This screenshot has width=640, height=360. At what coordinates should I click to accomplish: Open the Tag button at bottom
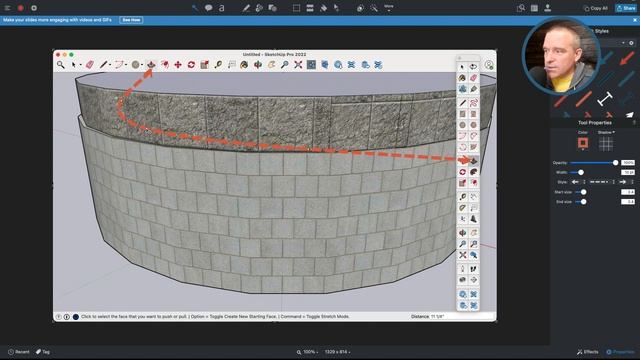pos(42,352)
